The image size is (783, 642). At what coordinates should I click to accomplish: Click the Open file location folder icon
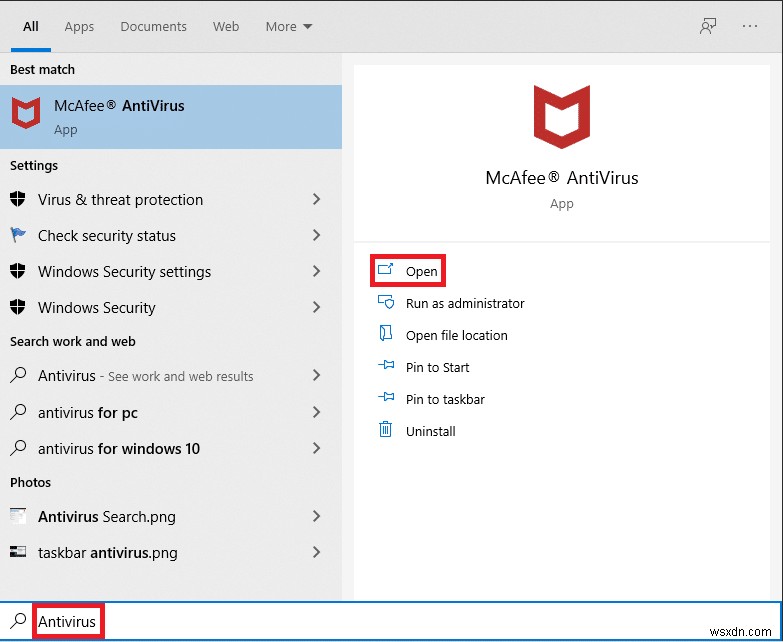tap(386, 333)
